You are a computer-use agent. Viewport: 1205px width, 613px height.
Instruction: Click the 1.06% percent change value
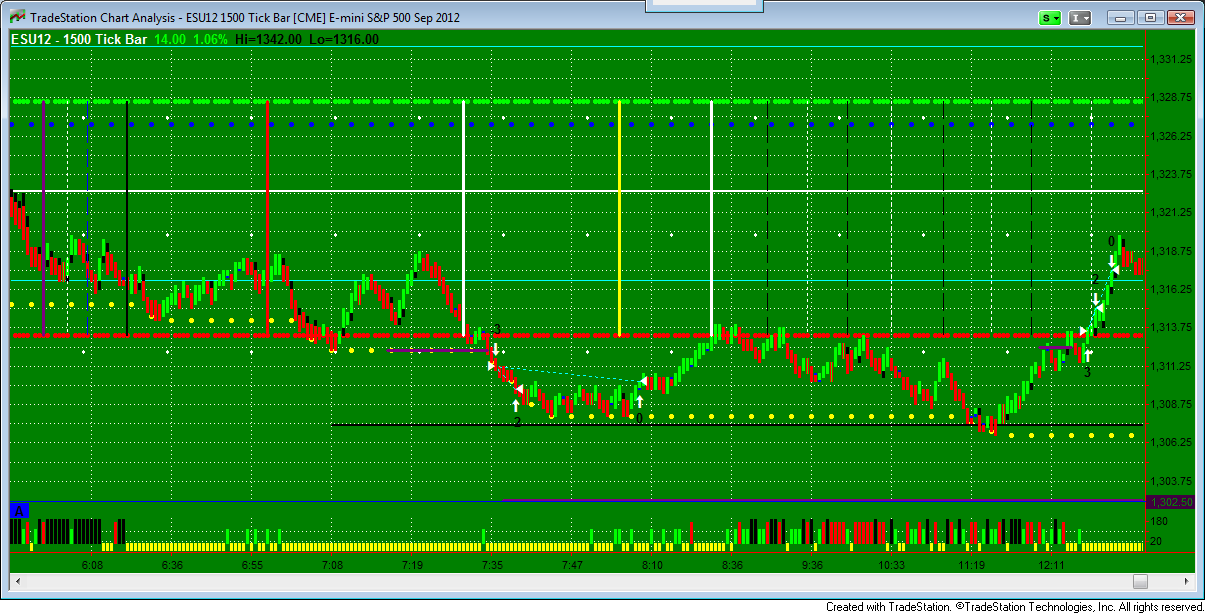(211, 39)
